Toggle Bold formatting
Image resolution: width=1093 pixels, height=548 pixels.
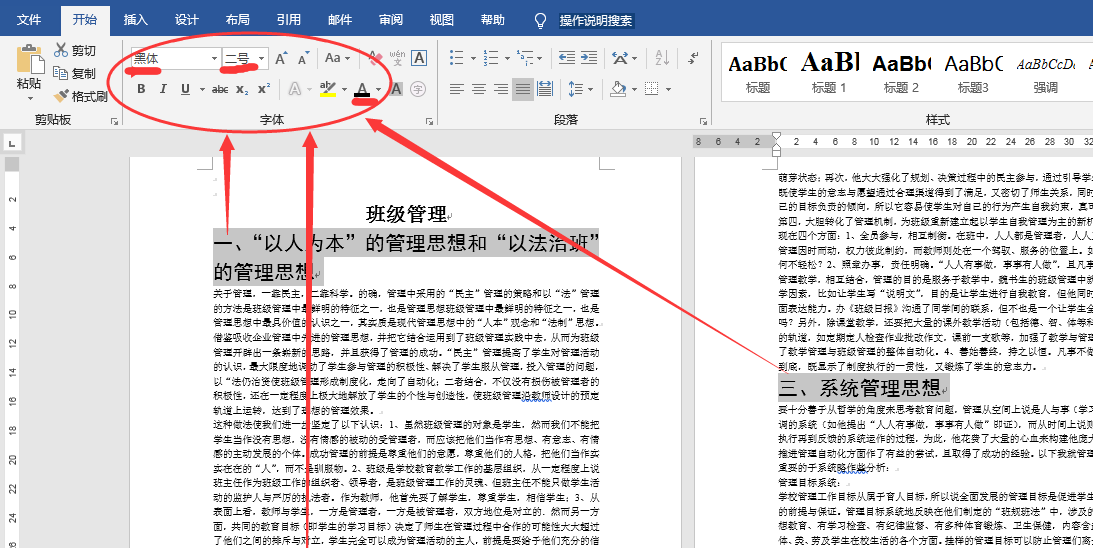coord(141,89)
